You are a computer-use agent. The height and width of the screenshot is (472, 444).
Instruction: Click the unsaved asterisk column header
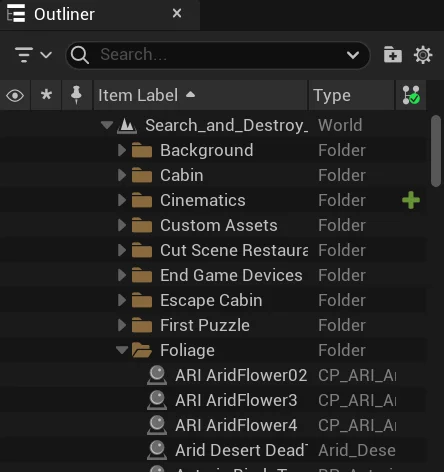(x=46, y=95)
